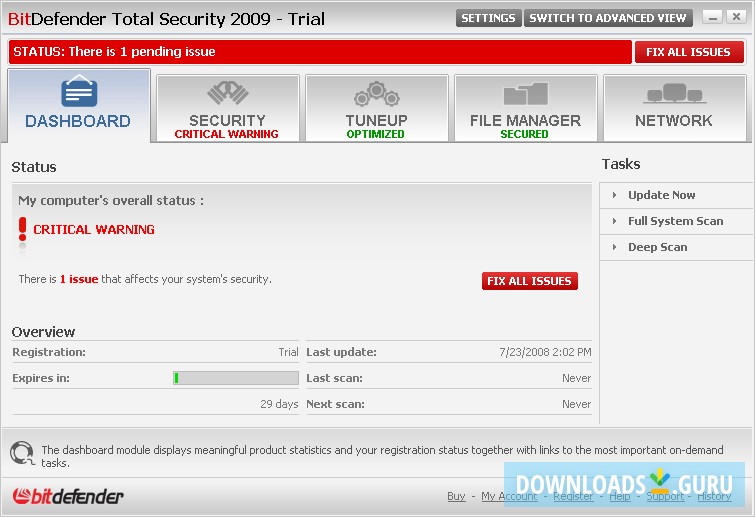Open the Help link
This screenshot has height=517, width=755.
coord(620,496)
